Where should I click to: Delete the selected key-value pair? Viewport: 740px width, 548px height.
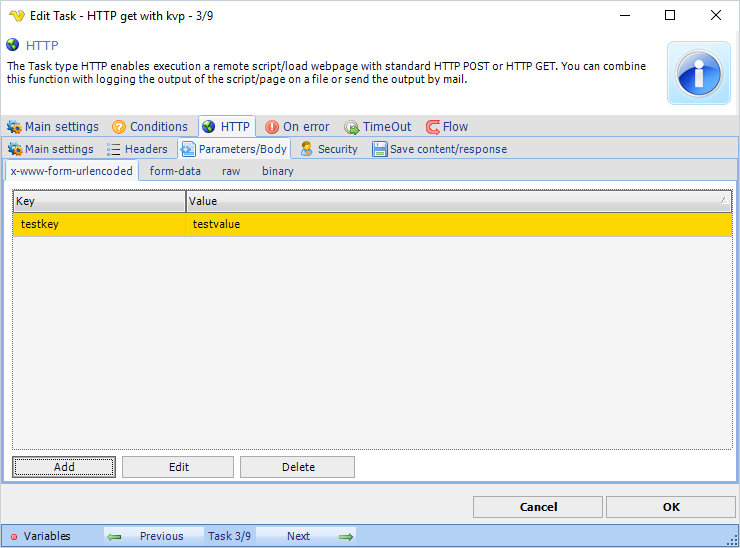[x=297, y=467]
